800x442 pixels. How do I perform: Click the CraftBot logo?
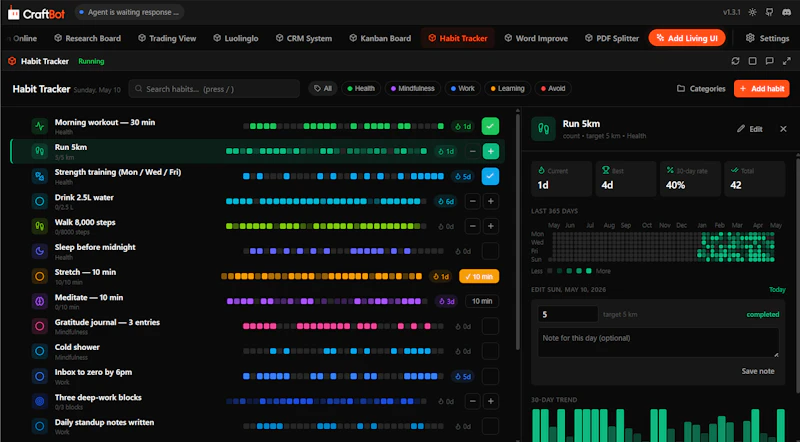click(x=36, y=13)
